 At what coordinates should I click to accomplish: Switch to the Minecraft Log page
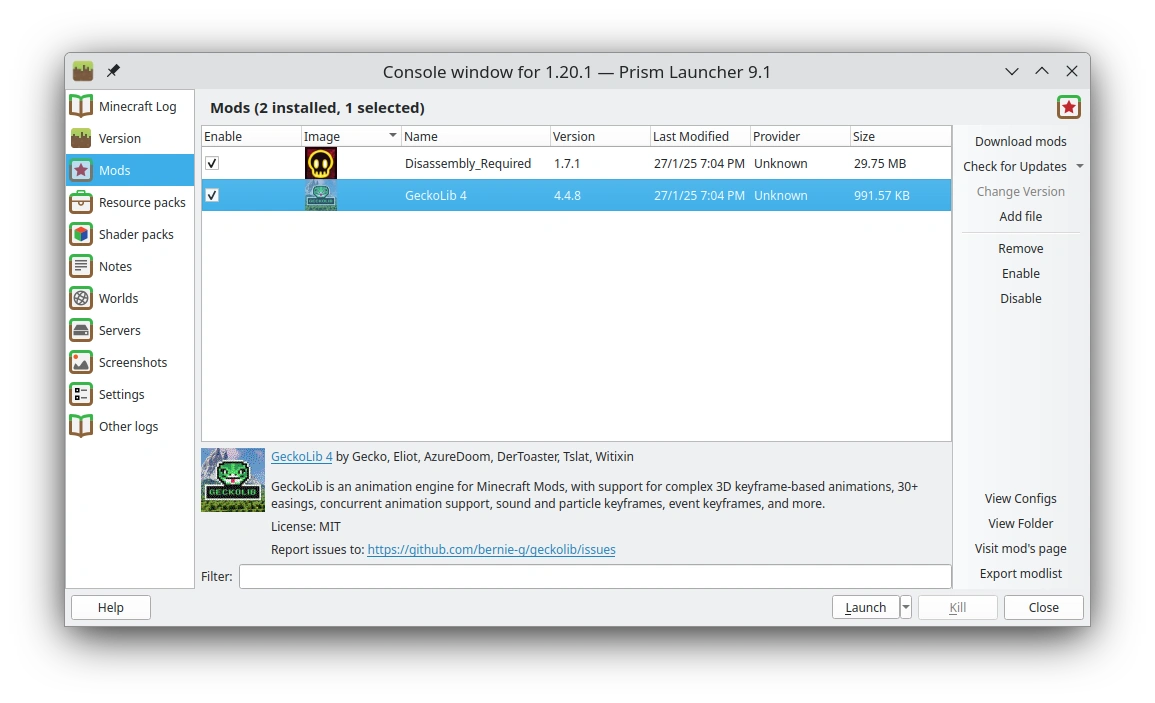(x=138, y=107)
